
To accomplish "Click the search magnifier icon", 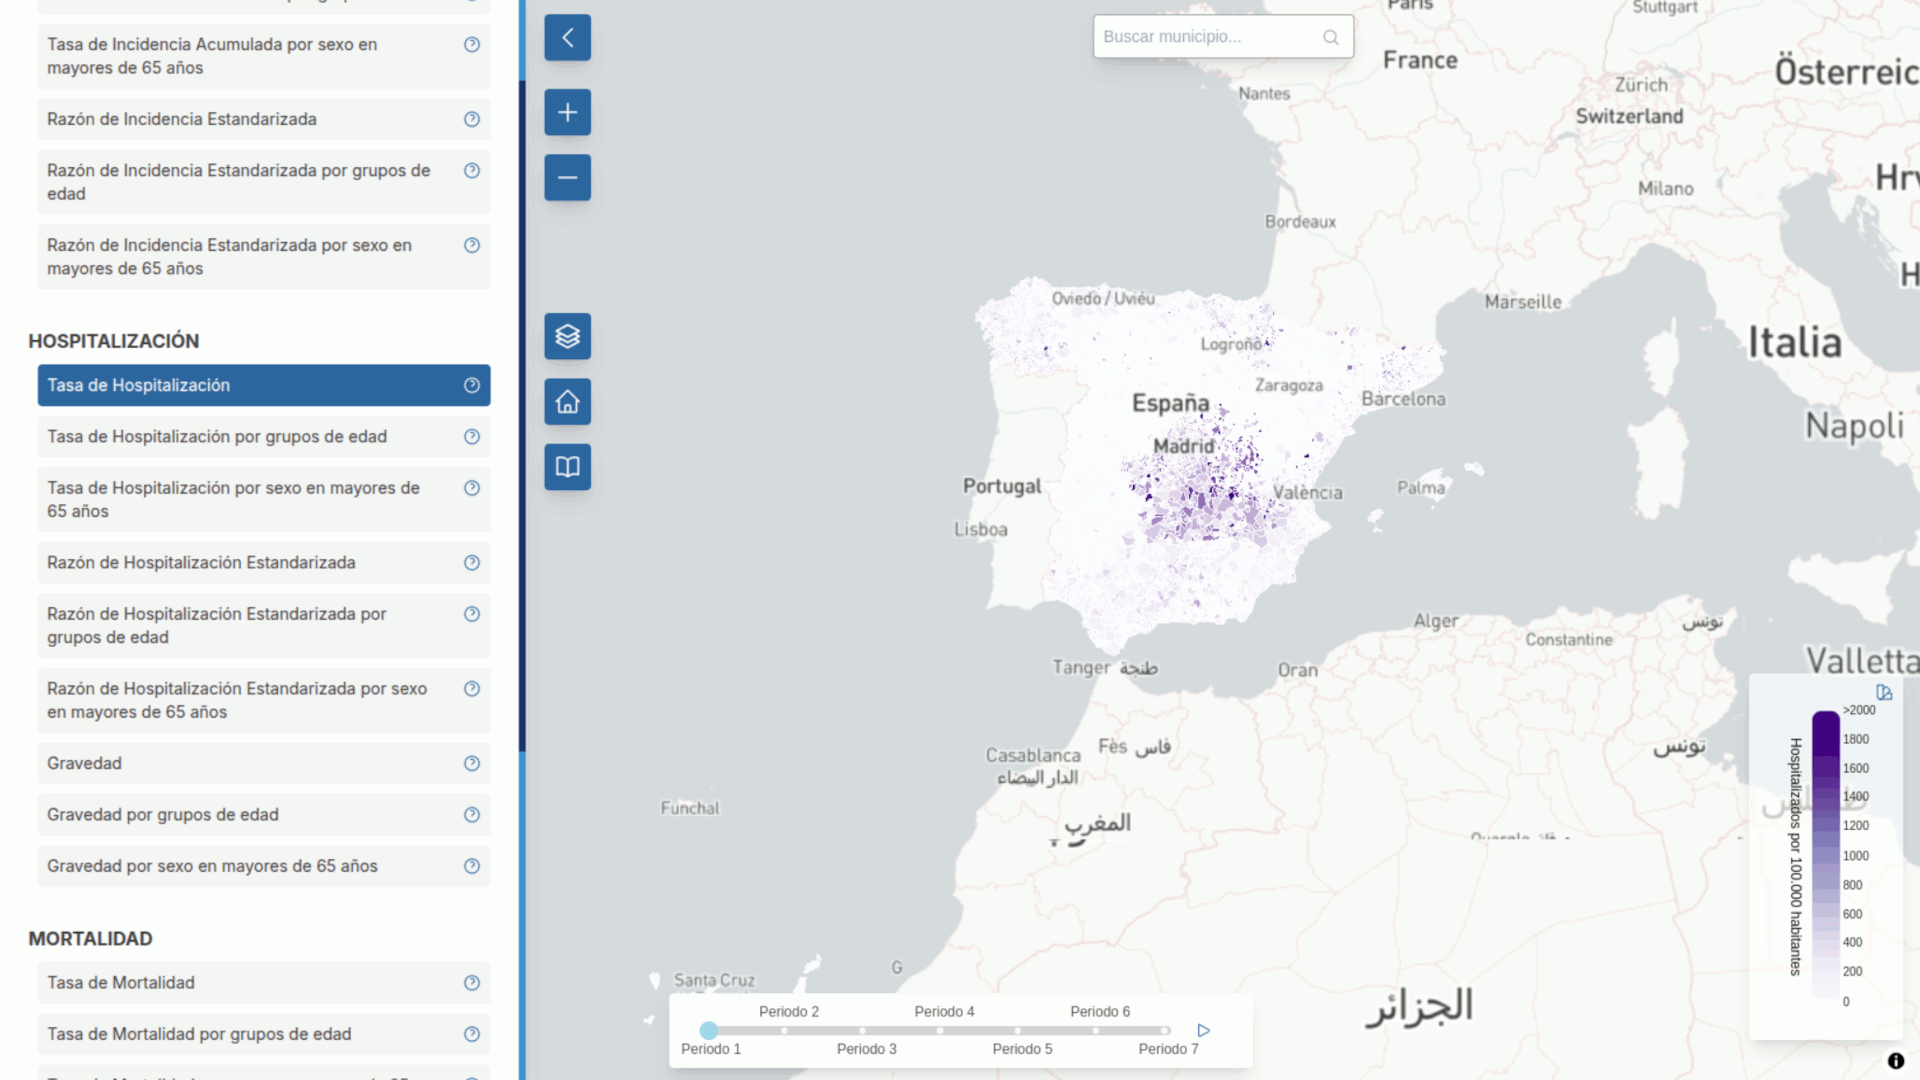I will [1330, 37].
